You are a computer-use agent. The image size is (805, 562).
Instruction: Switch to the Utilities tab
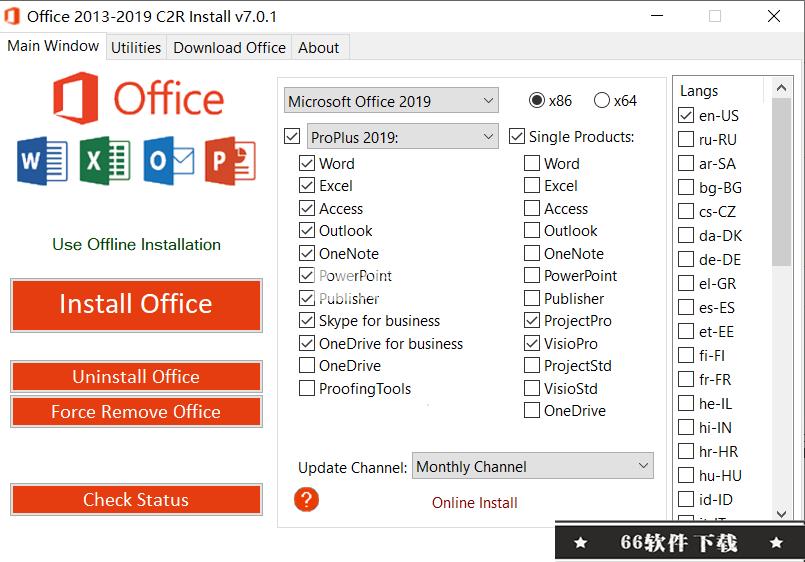point(136,48)
